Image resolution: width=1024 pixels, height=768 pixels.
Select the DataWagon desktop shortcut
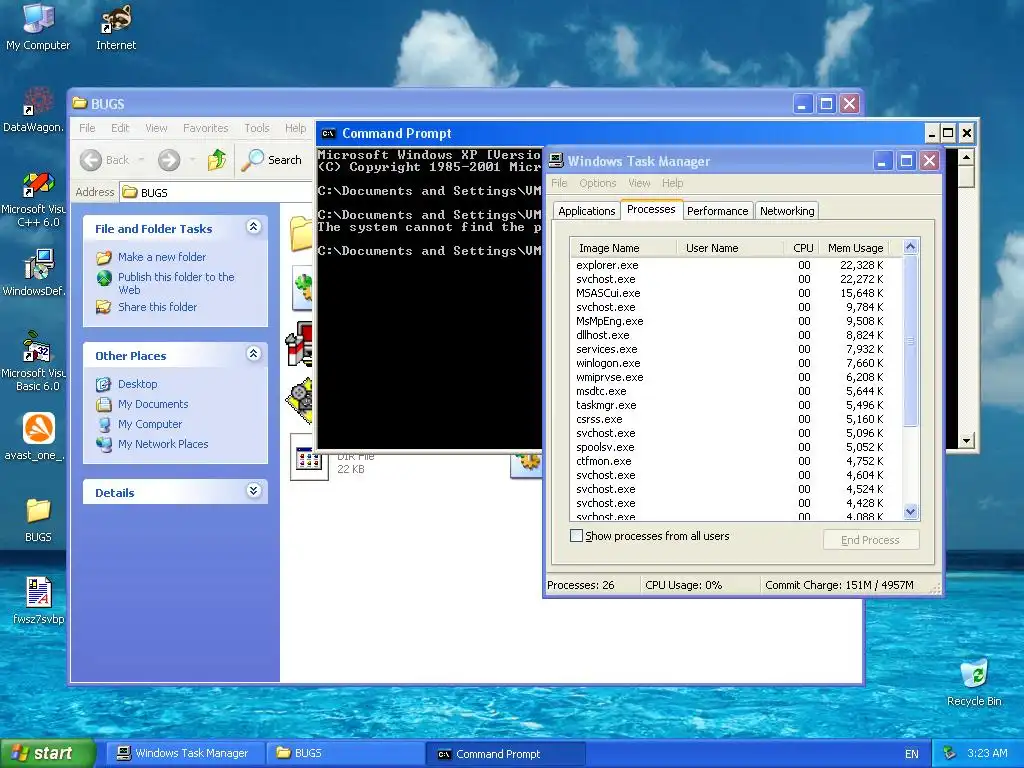(x=34, y=108)
